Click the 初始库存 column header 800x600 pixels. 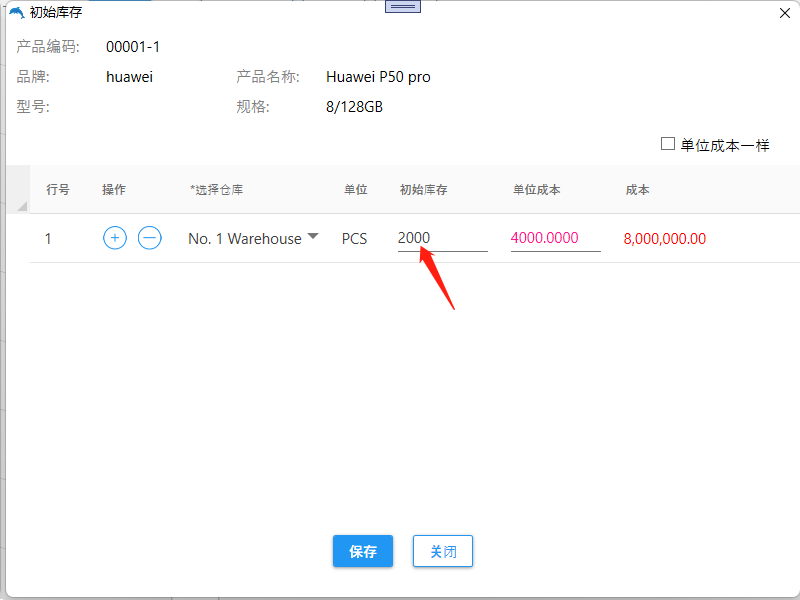tap(423, 190)
